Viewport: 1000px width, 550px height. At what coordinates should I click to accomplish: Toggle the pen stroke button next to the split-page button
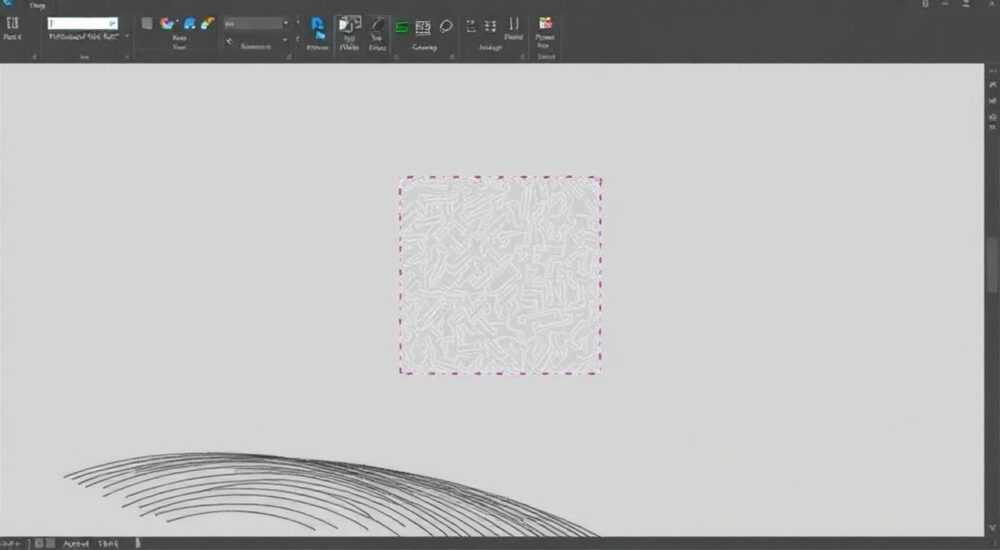coord(378,33)
